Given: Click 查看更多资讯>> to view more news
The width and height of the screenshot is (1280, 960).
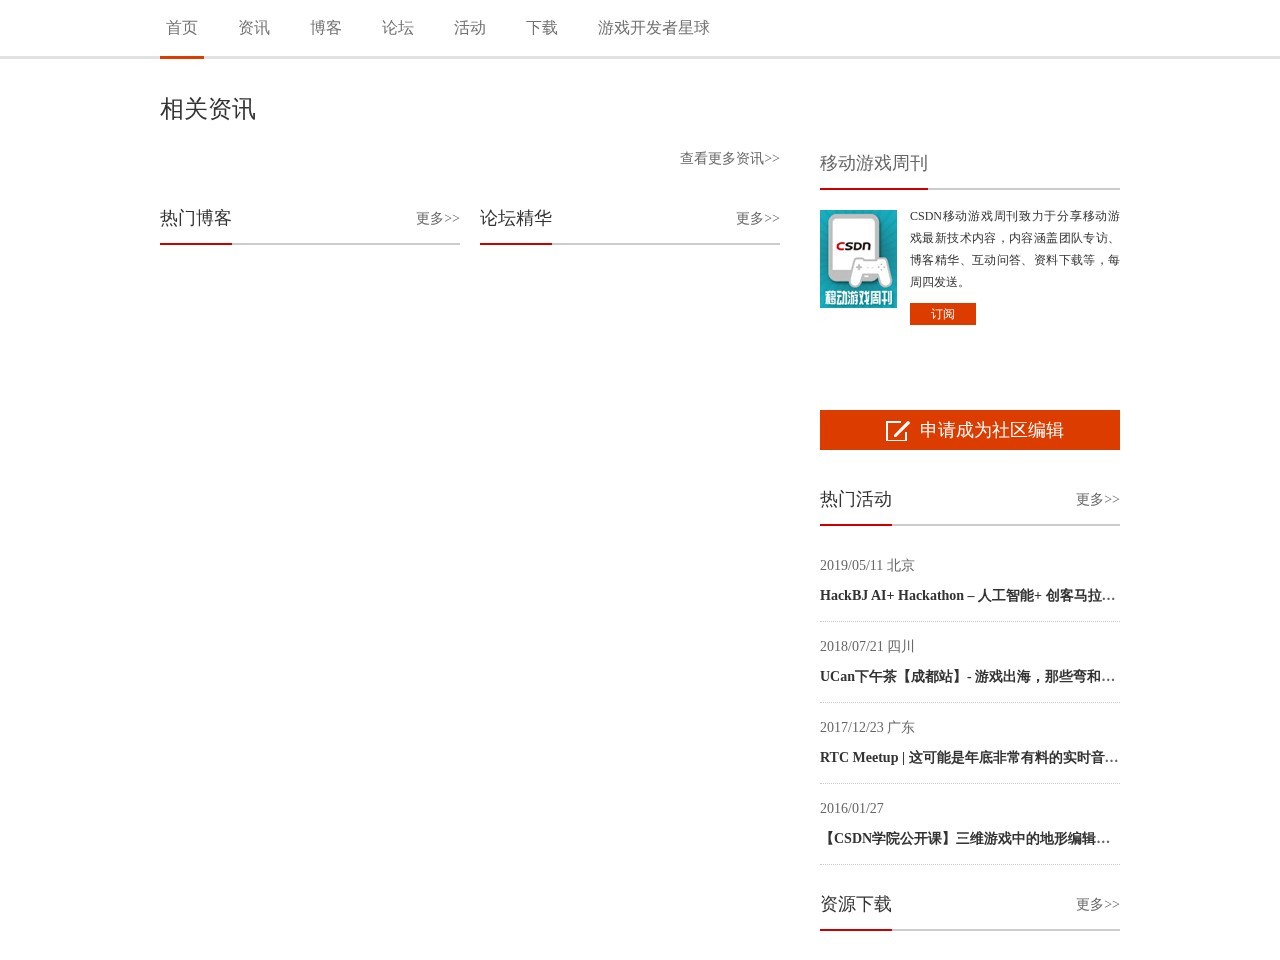Looking at the screenshot, I should (729, 158).
